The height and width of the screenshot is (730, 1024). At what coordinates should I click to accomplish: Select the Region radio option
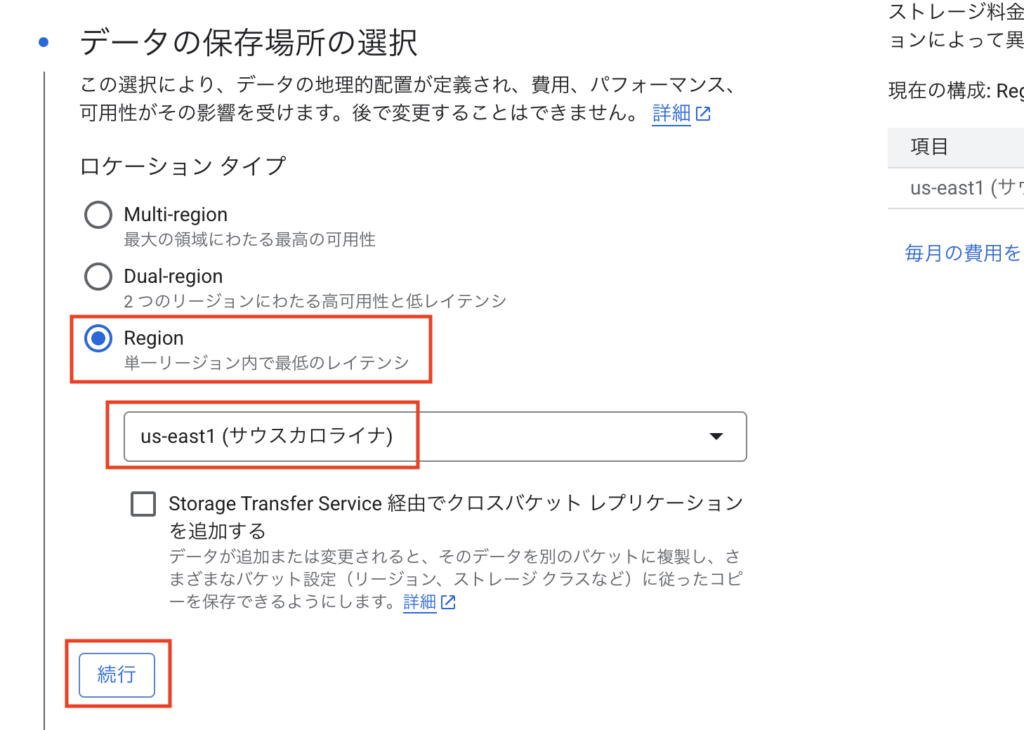(98, 339)
